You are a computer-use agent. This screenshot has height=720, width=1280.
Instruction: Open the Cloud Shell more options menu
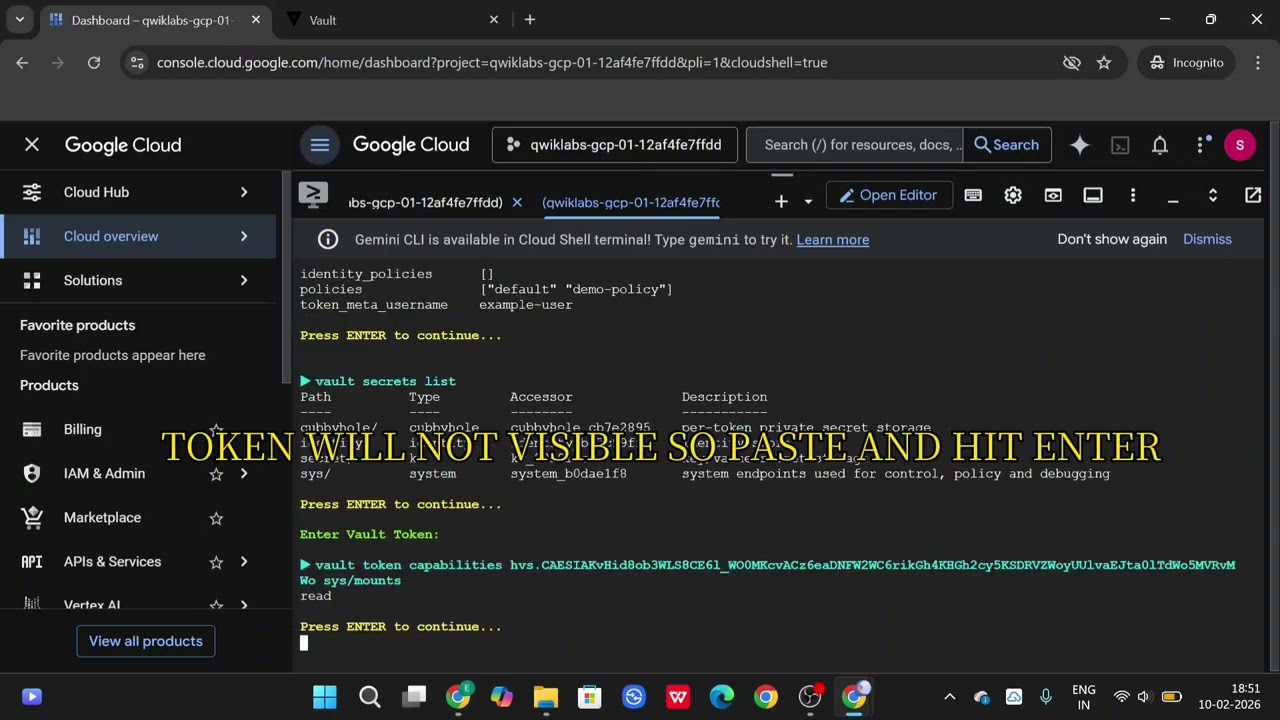pyautogui.click(x=1133, y=195)
